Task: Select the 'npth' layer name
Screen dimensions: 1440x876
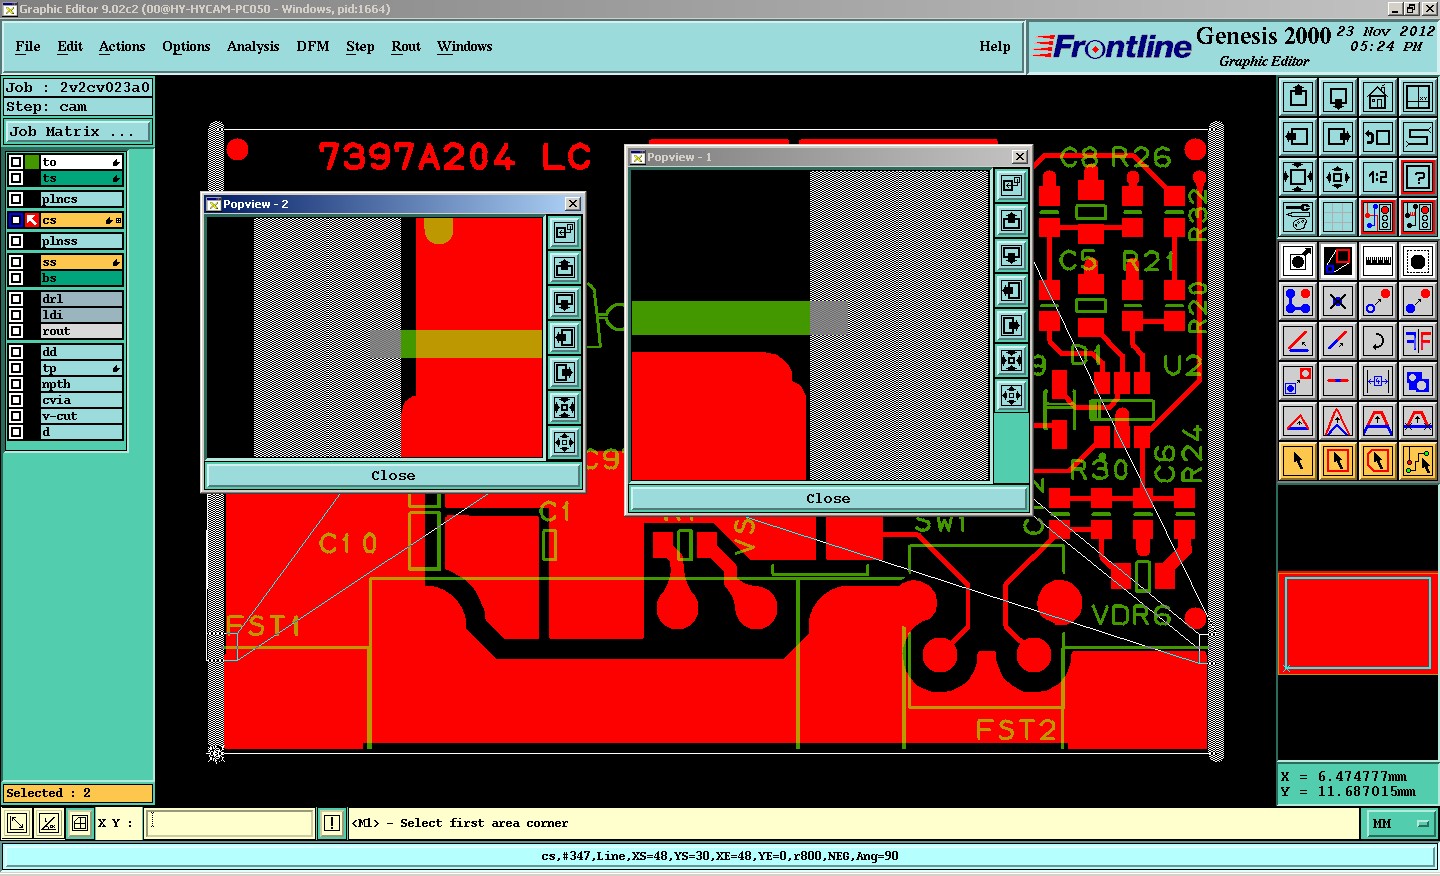Action: [x=81, y=384]
